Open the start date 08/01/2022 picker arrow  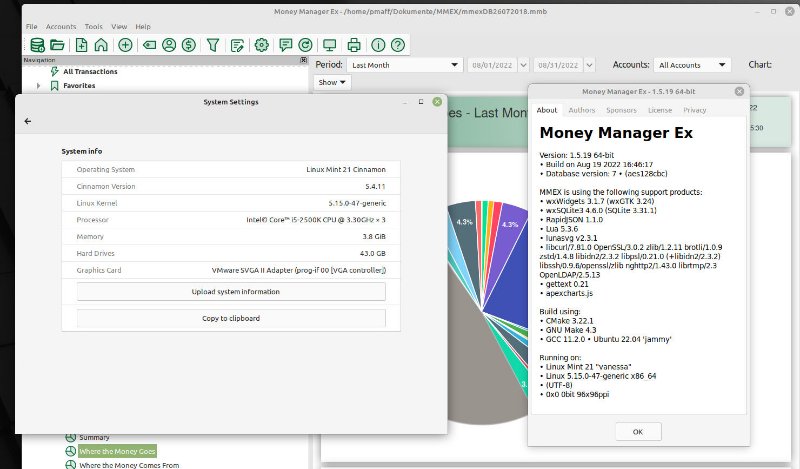click(x=523, y=65)
